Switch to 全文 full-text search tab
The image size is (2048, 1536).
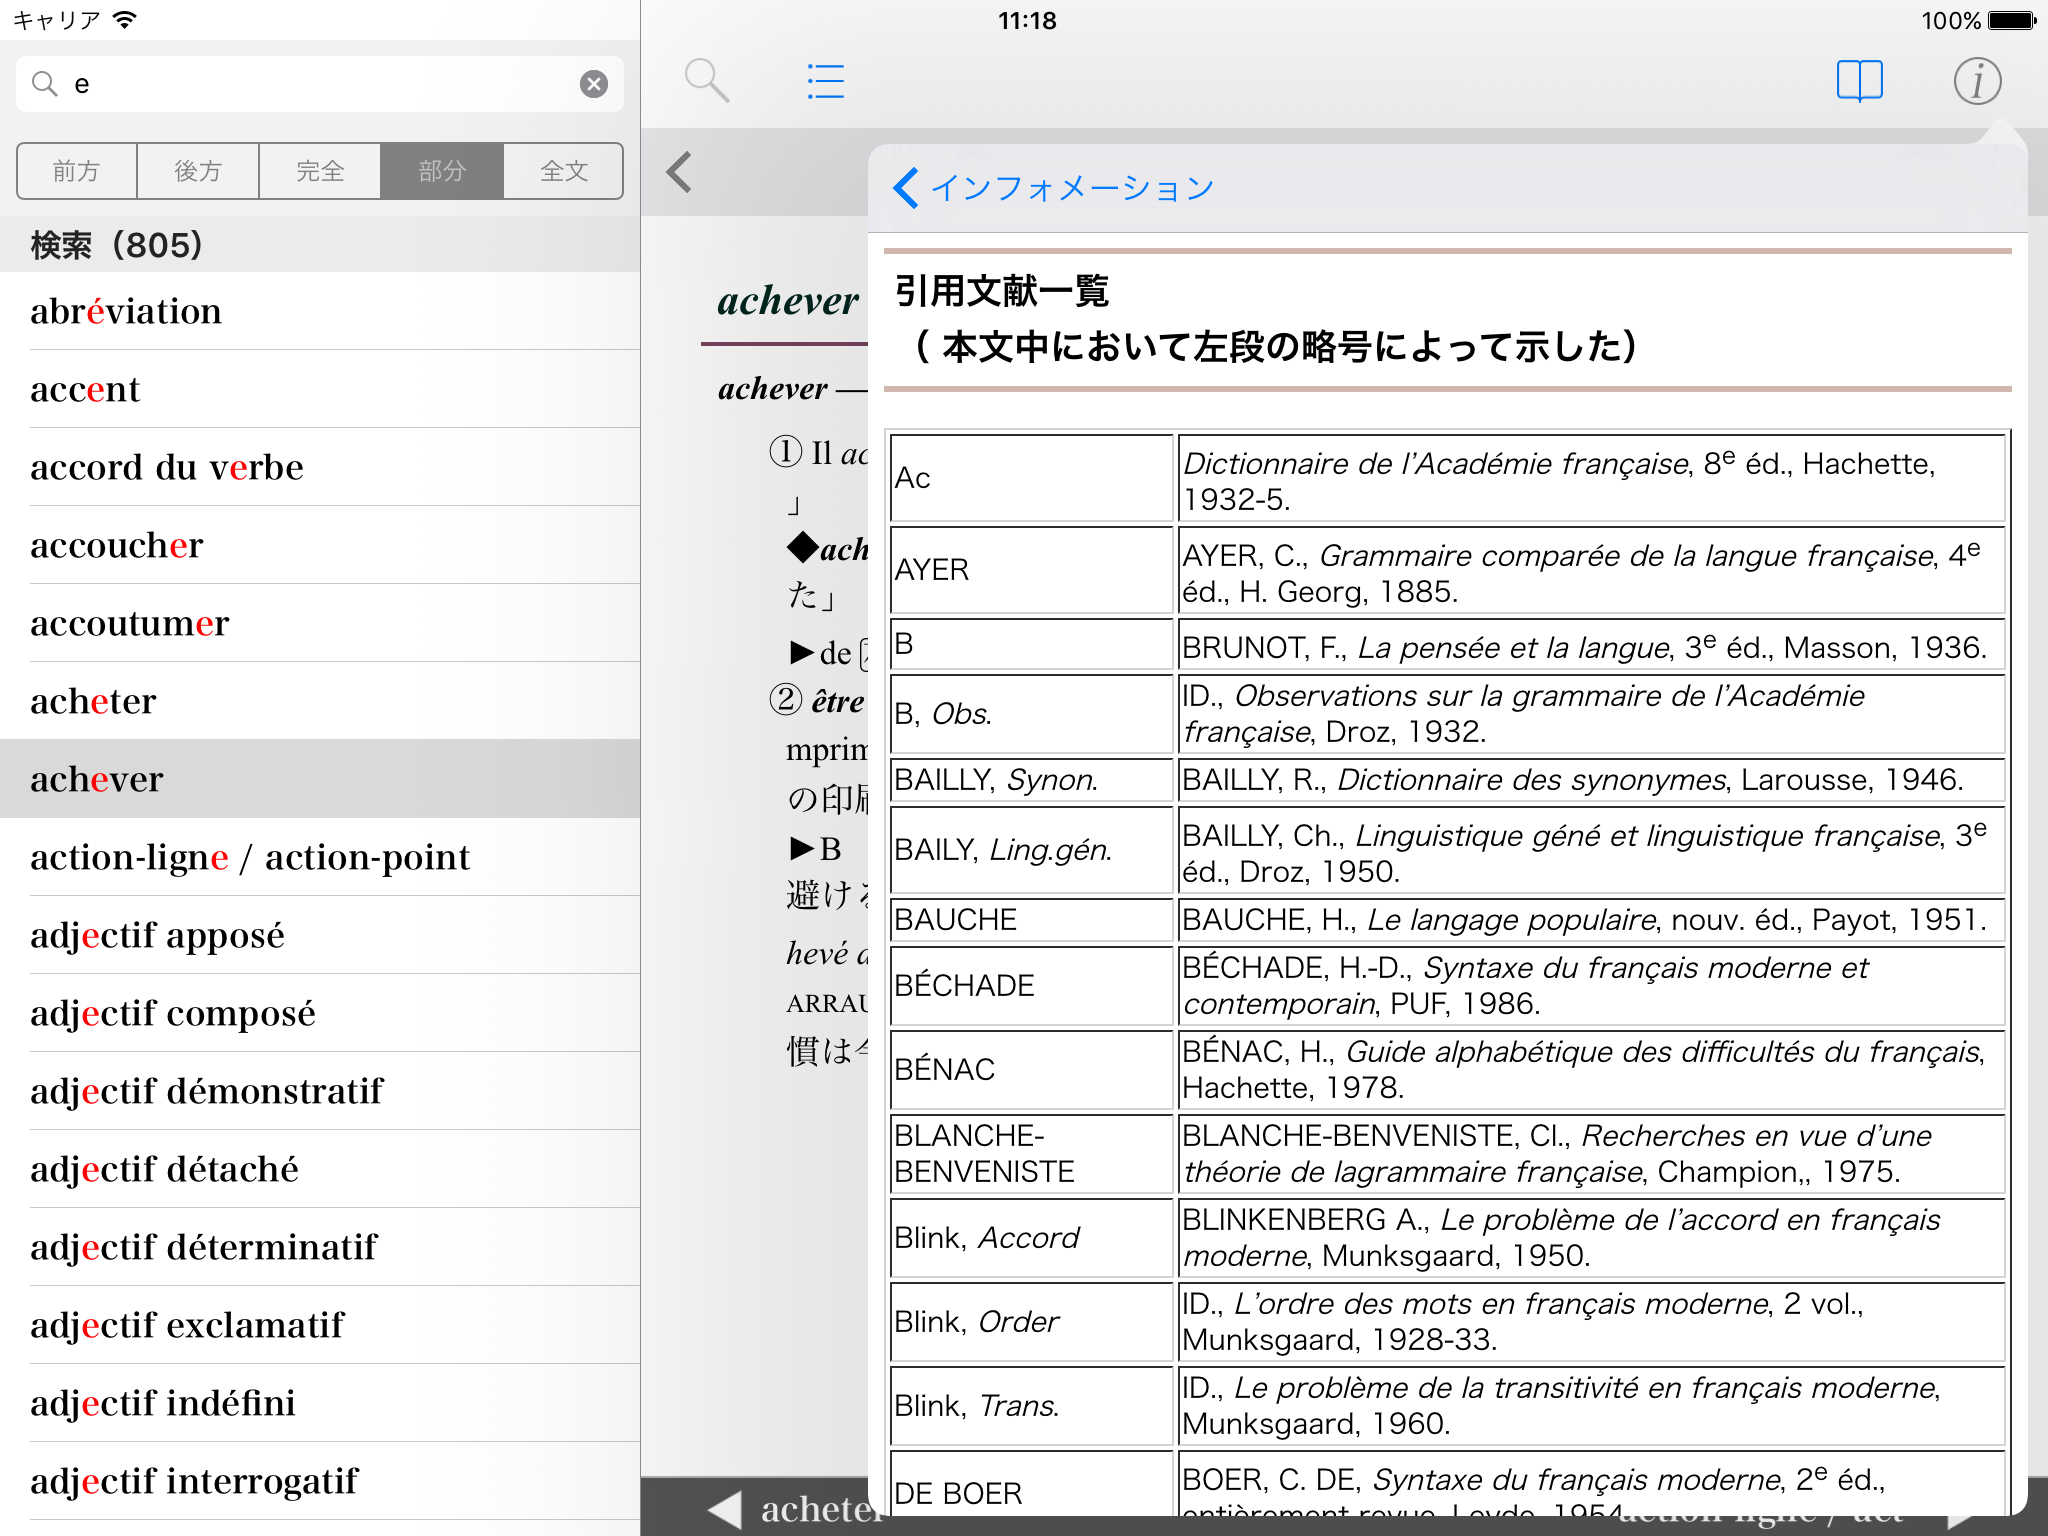tap(563, 171)
